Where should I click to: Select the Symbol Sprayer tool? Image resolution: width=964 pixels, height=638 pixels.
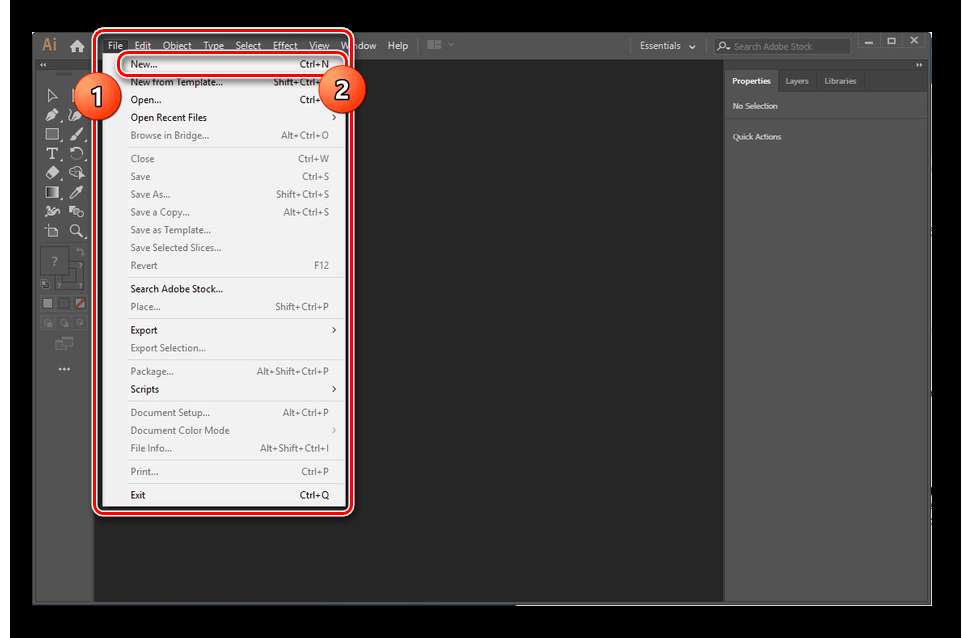(x=52, y=211)
